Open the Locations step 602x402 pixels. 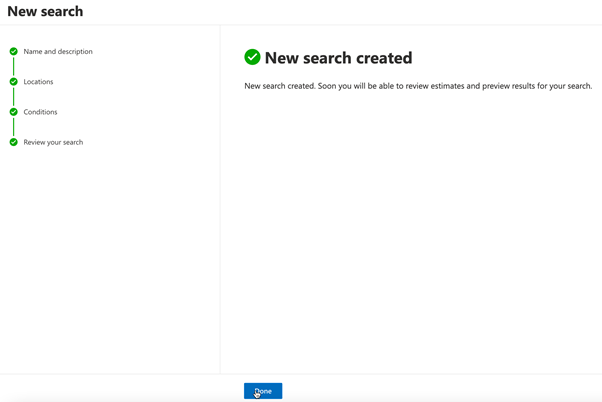(x=39, y=82)
